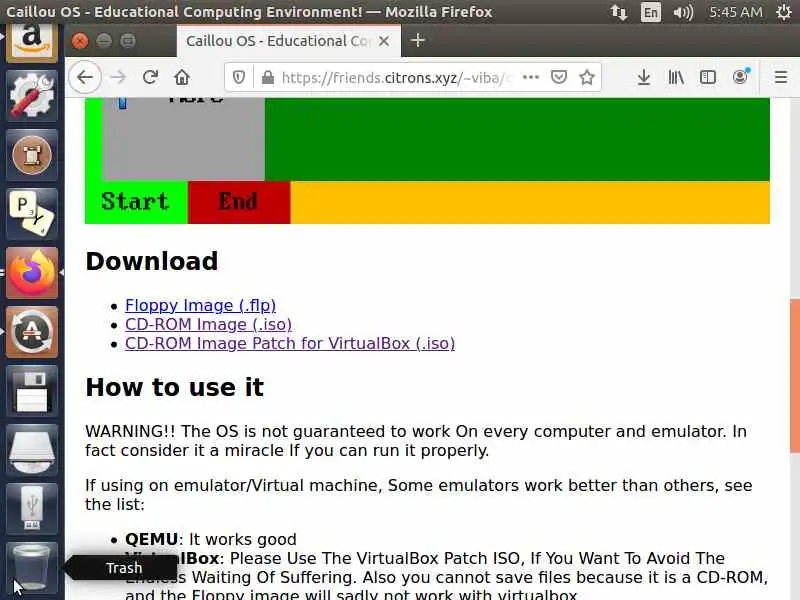Open the floppy disk drive icon
Image resolution: width=800 pixels, height=600 pixels.
tap(32, 391)
